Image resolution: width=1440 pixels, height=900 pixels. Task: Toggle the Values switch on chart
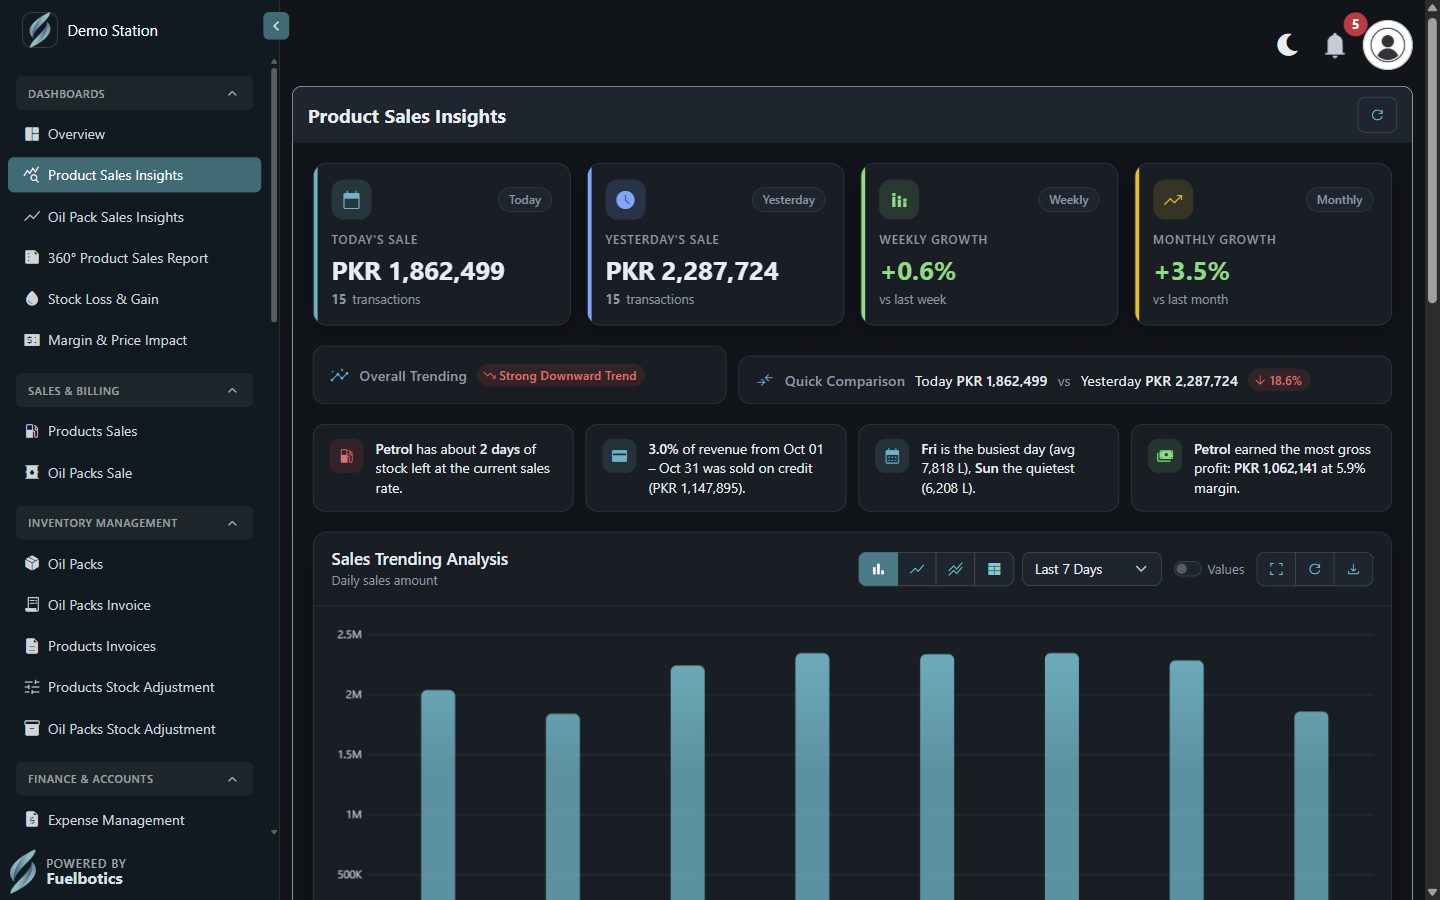(1187, 569)
